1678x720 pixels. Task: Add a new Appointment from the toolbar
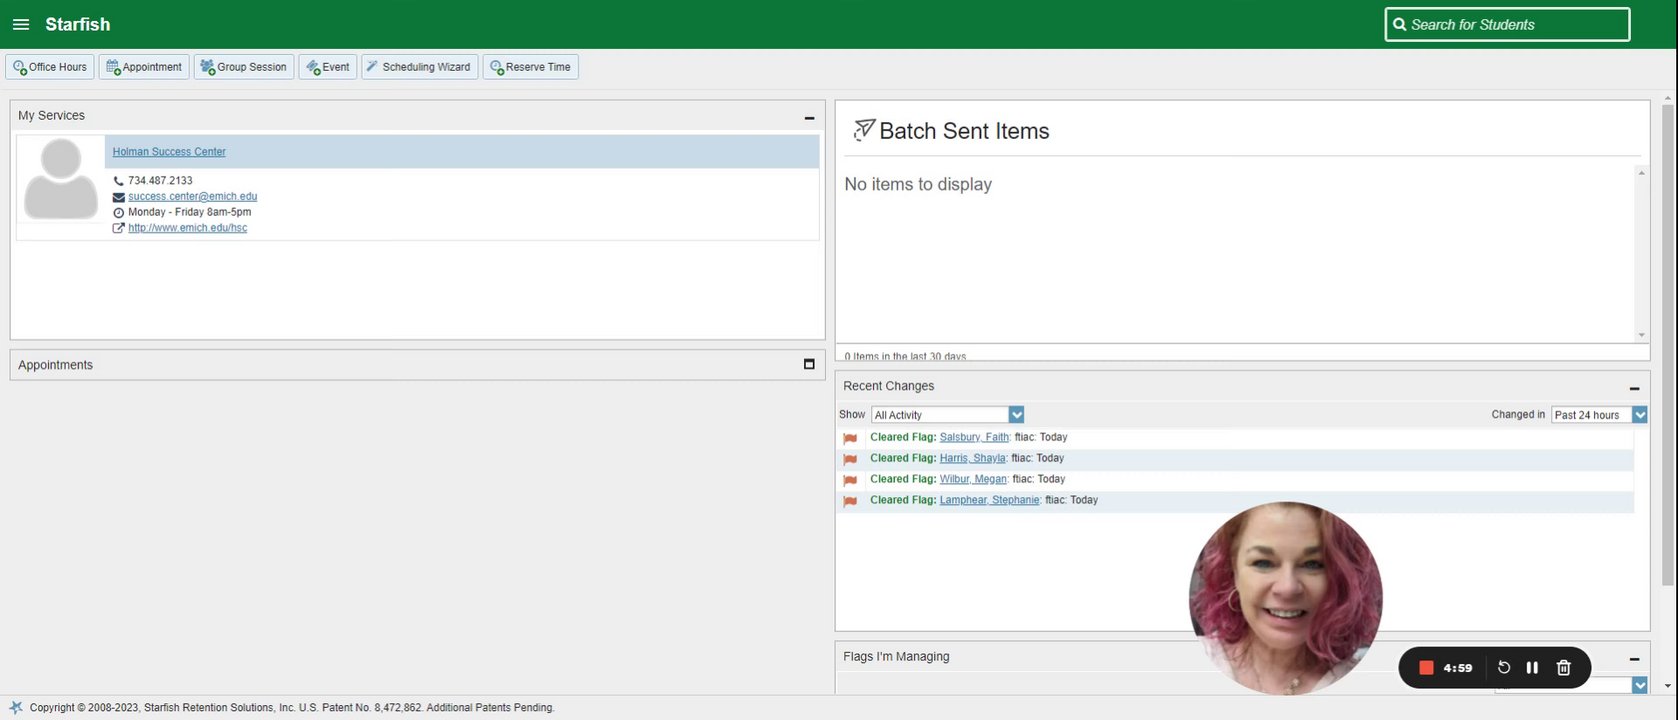[144, 67]
